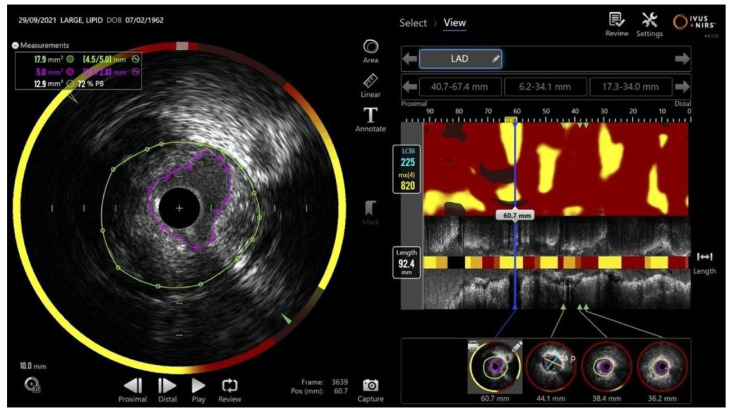Collapse the Measurements panel
Screen dimensions: 732x412
point(15,45)
